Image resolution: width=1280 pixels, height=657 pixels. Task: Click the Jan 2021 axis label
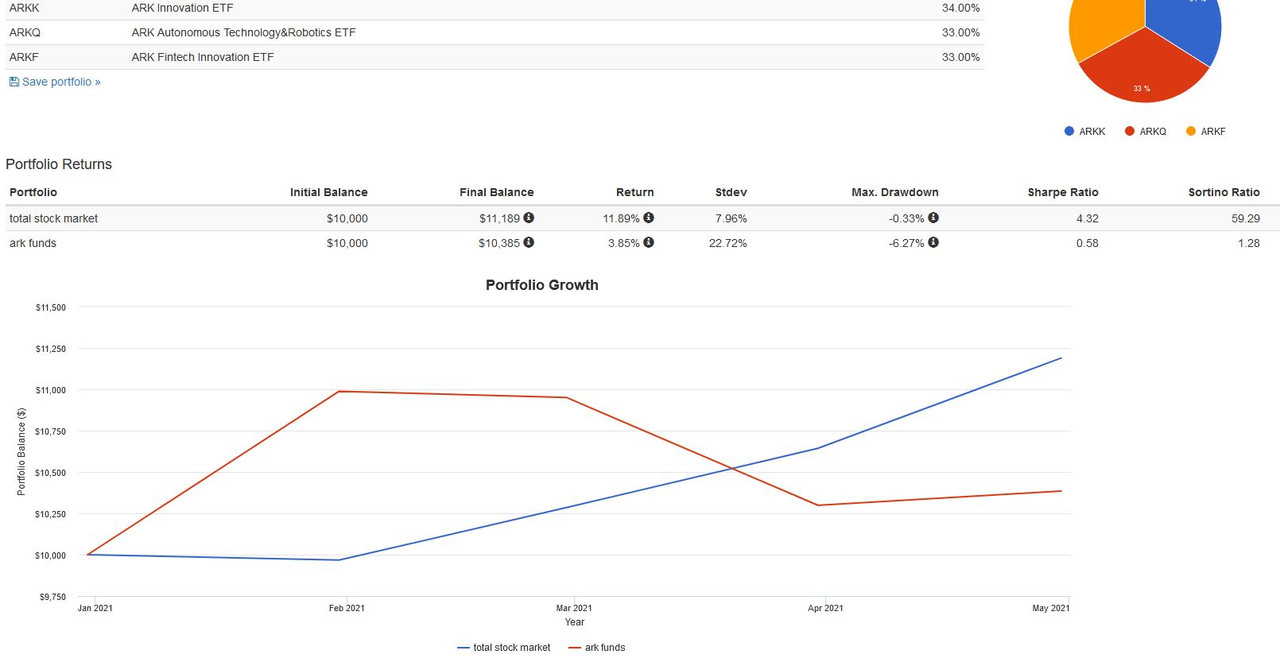(x=95, y=608)
